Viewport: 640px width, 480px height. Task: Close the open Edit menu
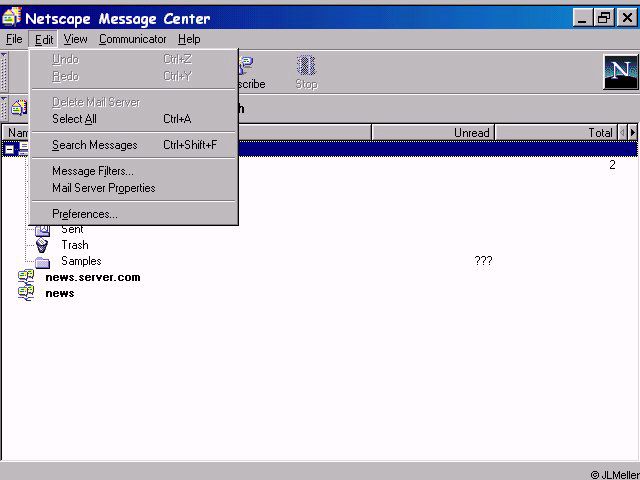click(x=44, y=39)
